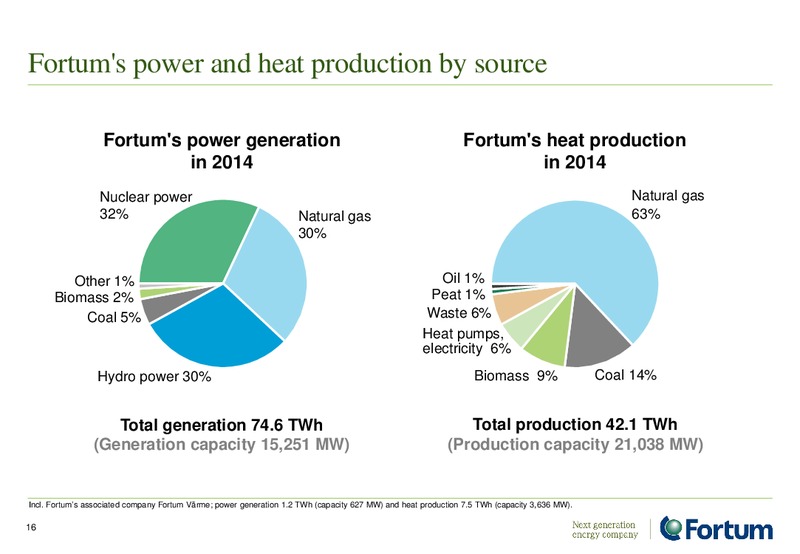Click the 'Oil 1%' label
800x554 pixels.
[x=463, y=278]
